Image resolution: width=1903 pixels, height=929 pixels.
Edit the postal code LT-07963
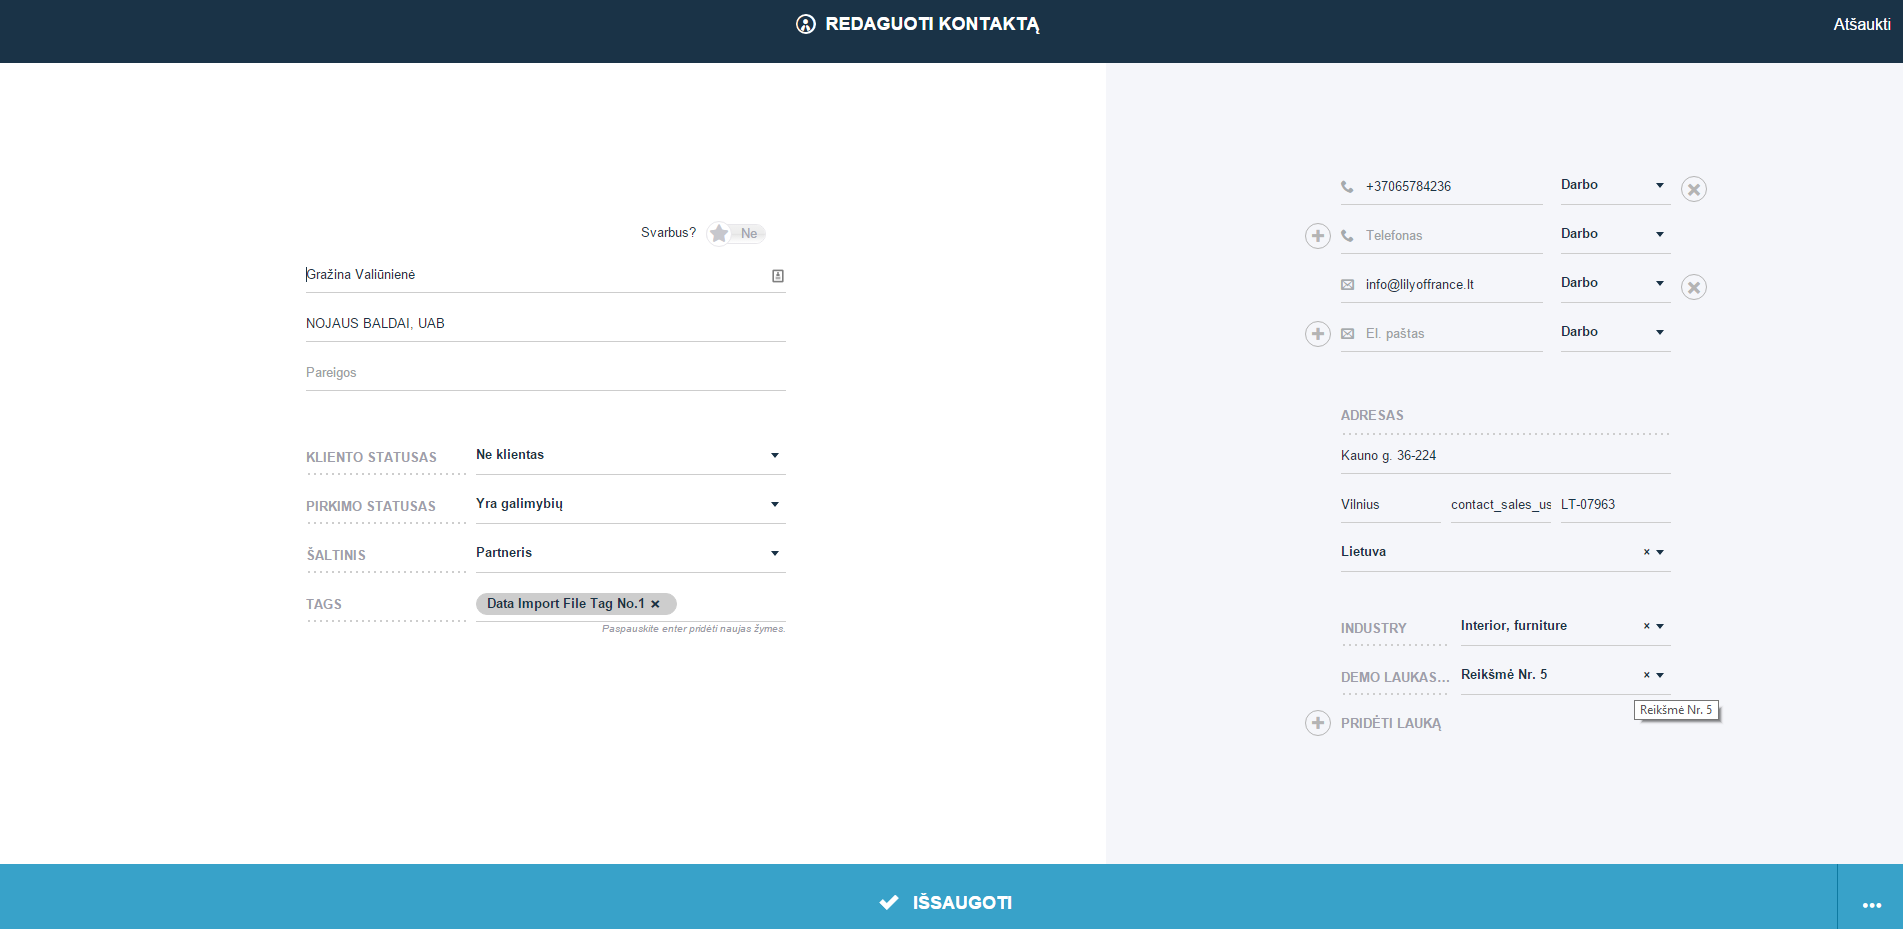coord(1615,505)
